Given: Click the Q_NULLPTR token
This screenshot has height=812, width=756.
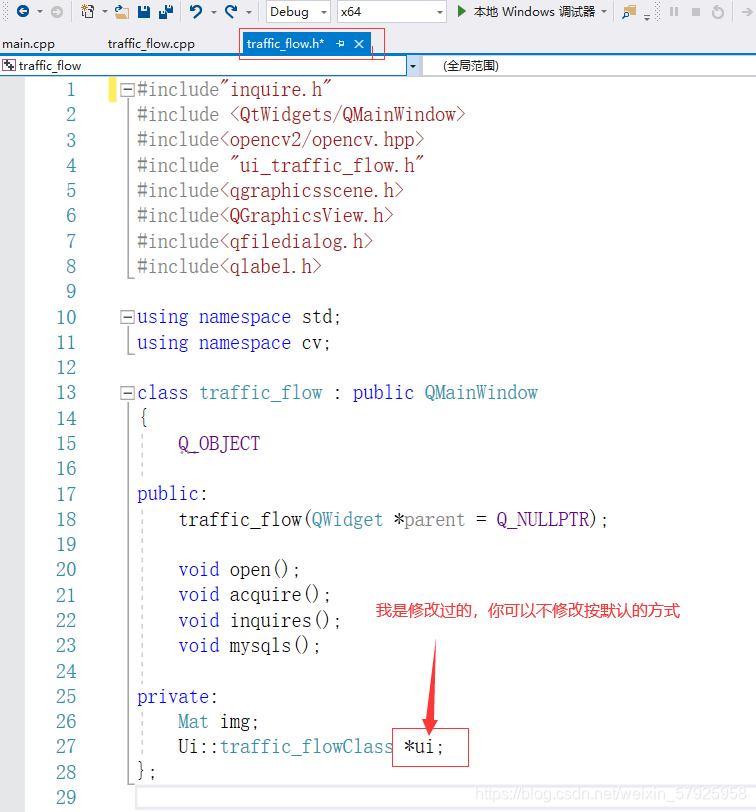Looking at the screenshot, I should 543,519.
